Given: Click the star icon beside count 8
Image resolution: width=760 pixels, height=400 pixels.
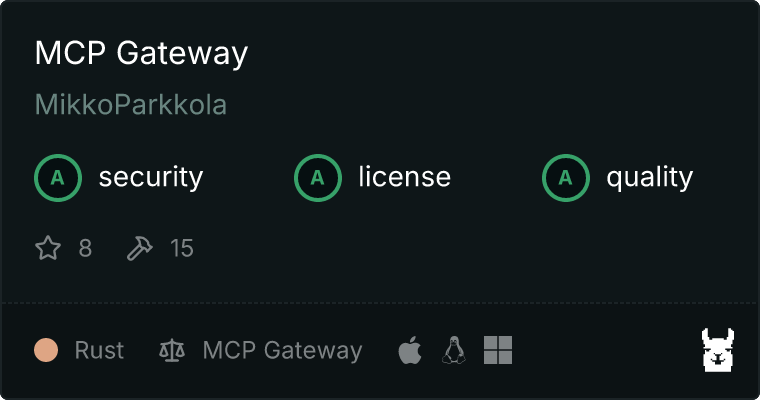Looking at the screenshot, I should pyautogui.click(x=48, y=248).
